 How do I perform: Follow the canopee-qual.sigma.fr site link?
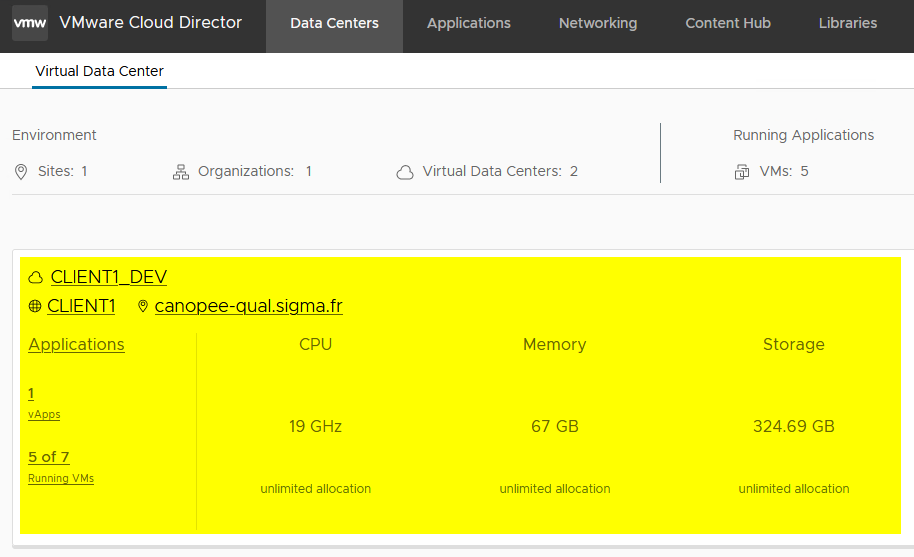coord(249,306)
